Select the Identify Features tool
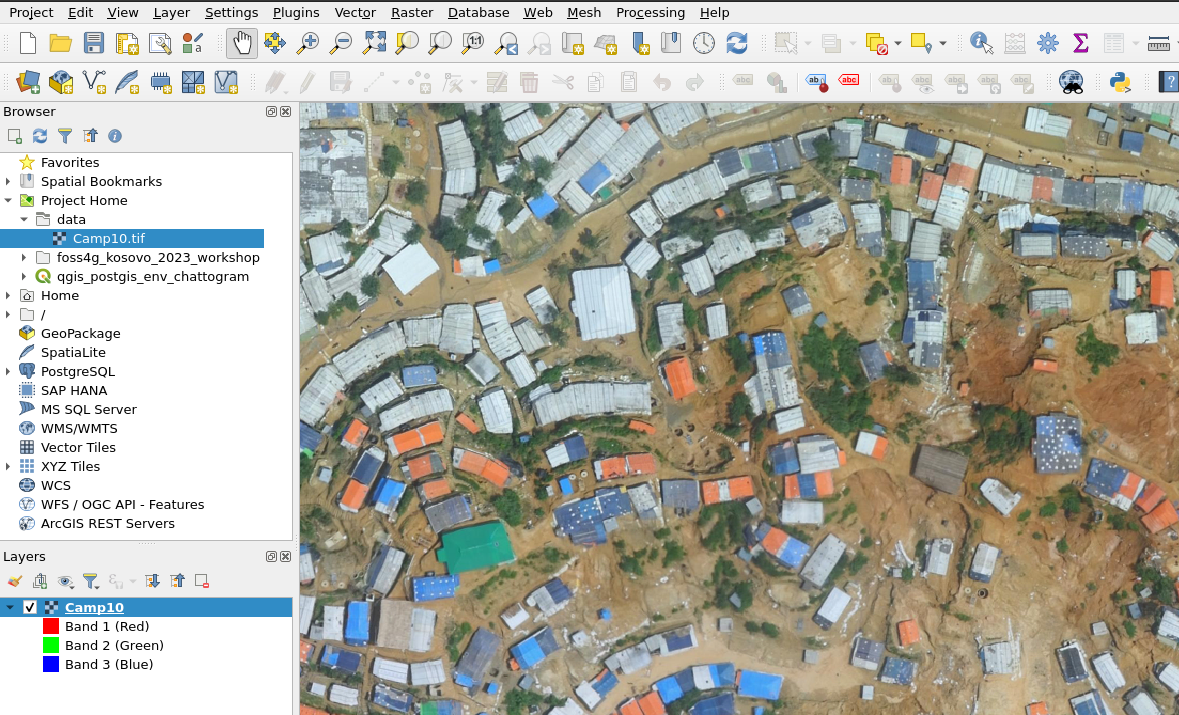This screenshot has height=715, width=1179. point(981,43)
